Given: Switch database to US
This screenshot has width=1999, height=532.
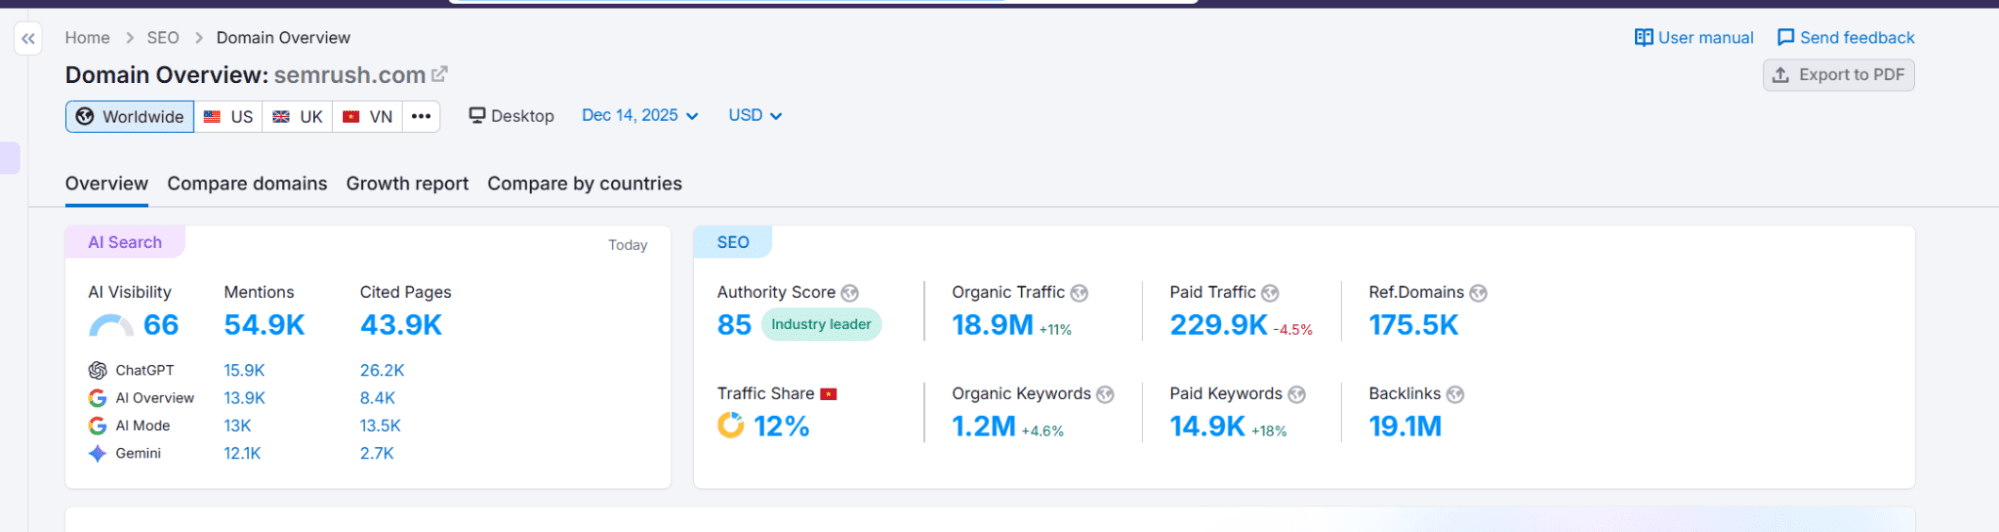Looking at the screenshot, I should [228, 116].
